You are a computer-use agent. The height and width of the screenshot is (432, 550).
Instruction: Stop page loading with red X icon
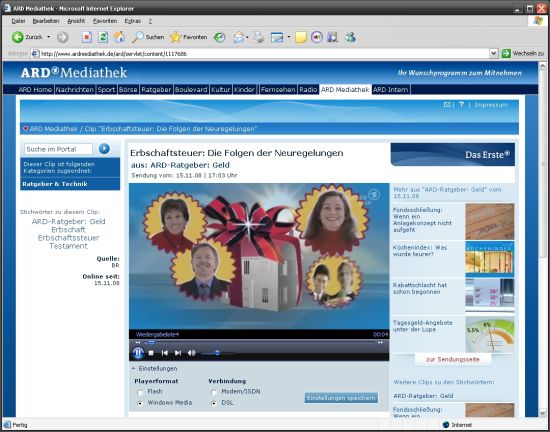click(x=87, y=37)
